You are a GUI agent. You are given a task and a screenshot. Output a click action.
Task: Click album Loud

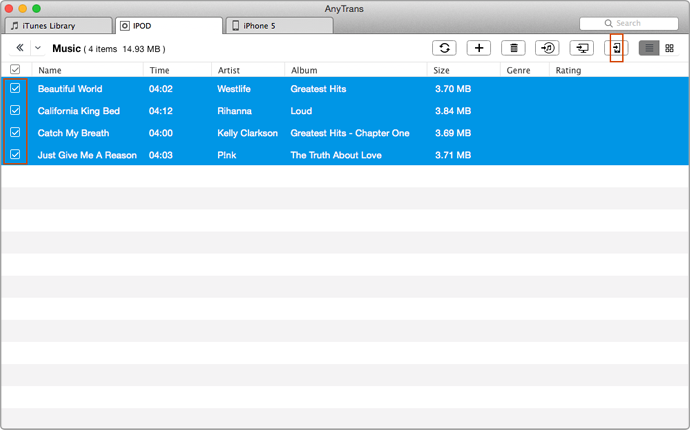click(x=301, y=111)
